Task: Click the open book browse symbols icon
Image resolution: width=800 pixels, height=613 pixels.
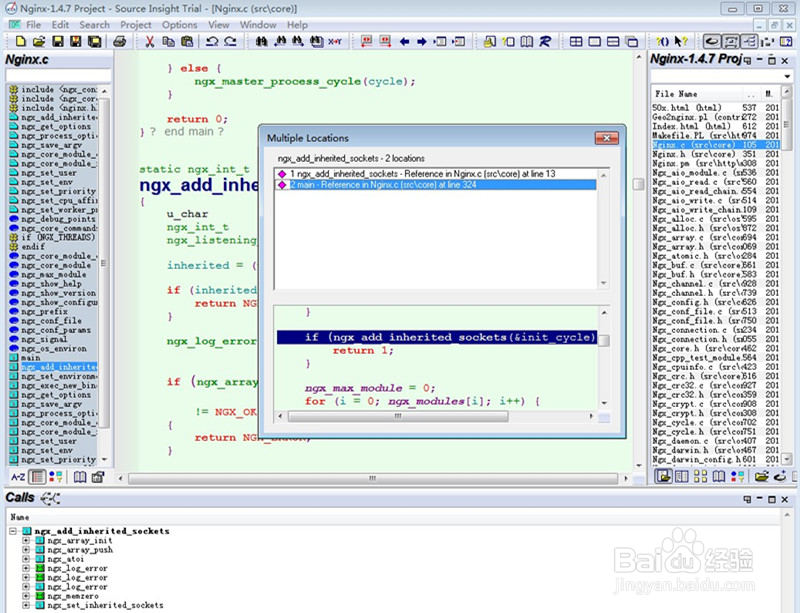Action: pyautogui.click(x=527, y=41)
